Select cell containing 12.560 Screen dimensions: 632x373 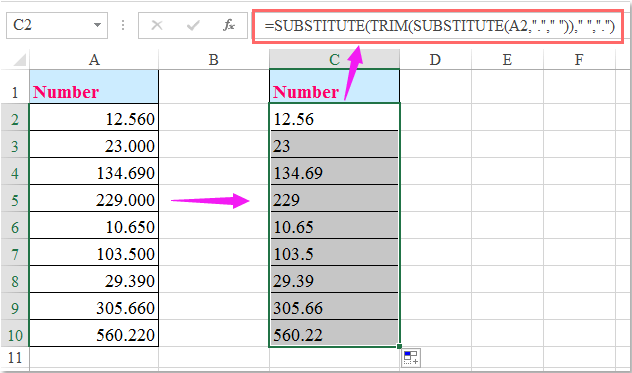point(94,117)
